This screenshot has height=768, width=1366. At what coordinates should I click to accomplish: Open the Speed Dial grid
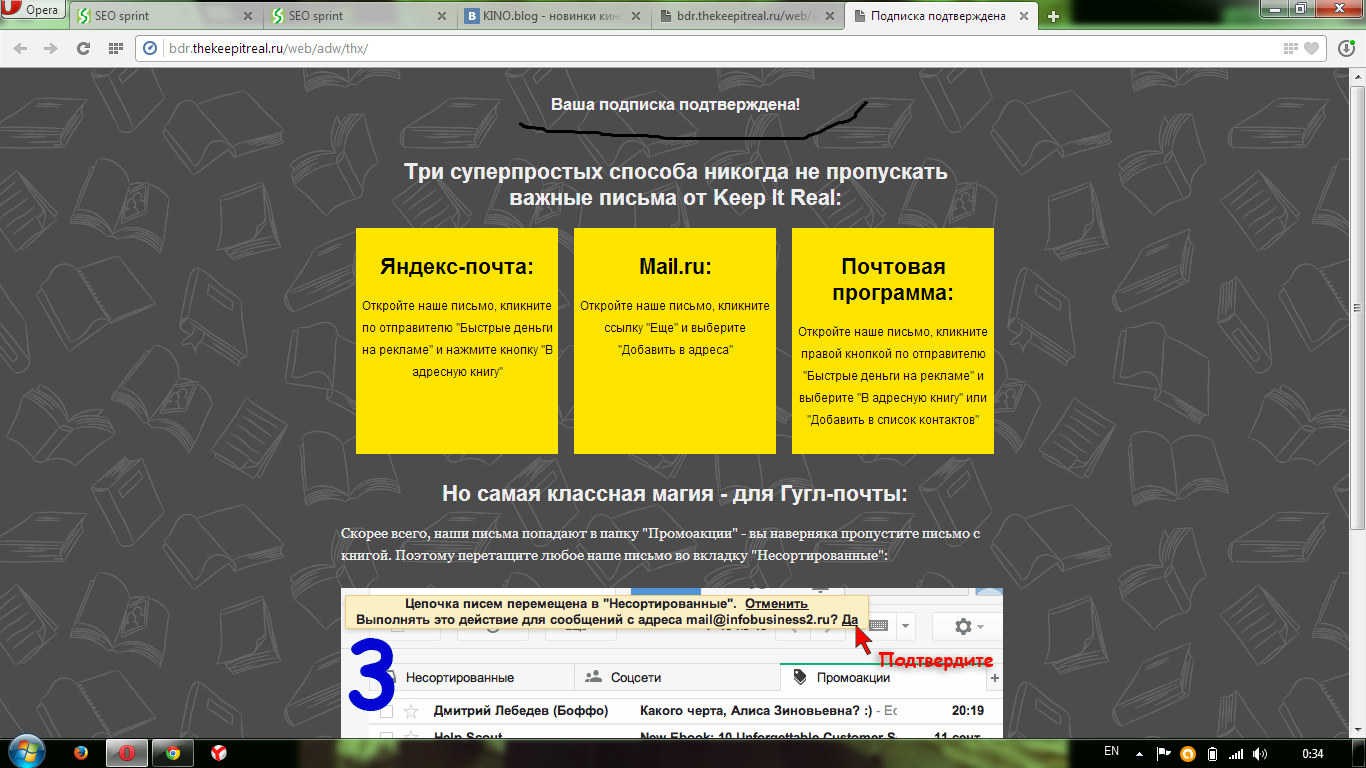click(x=116, y=48)
